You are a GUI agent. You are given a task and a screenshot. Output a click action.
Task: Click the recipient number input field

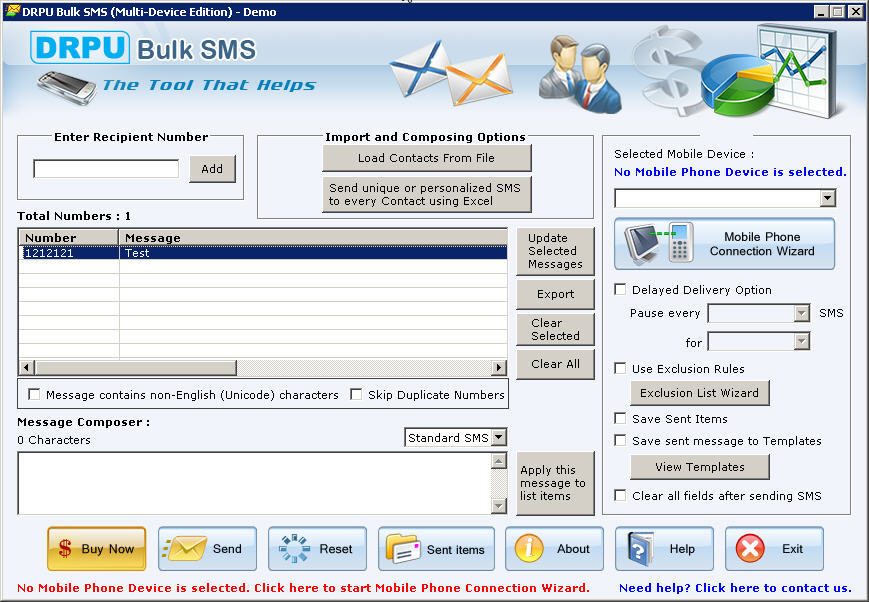coord(106,169)
